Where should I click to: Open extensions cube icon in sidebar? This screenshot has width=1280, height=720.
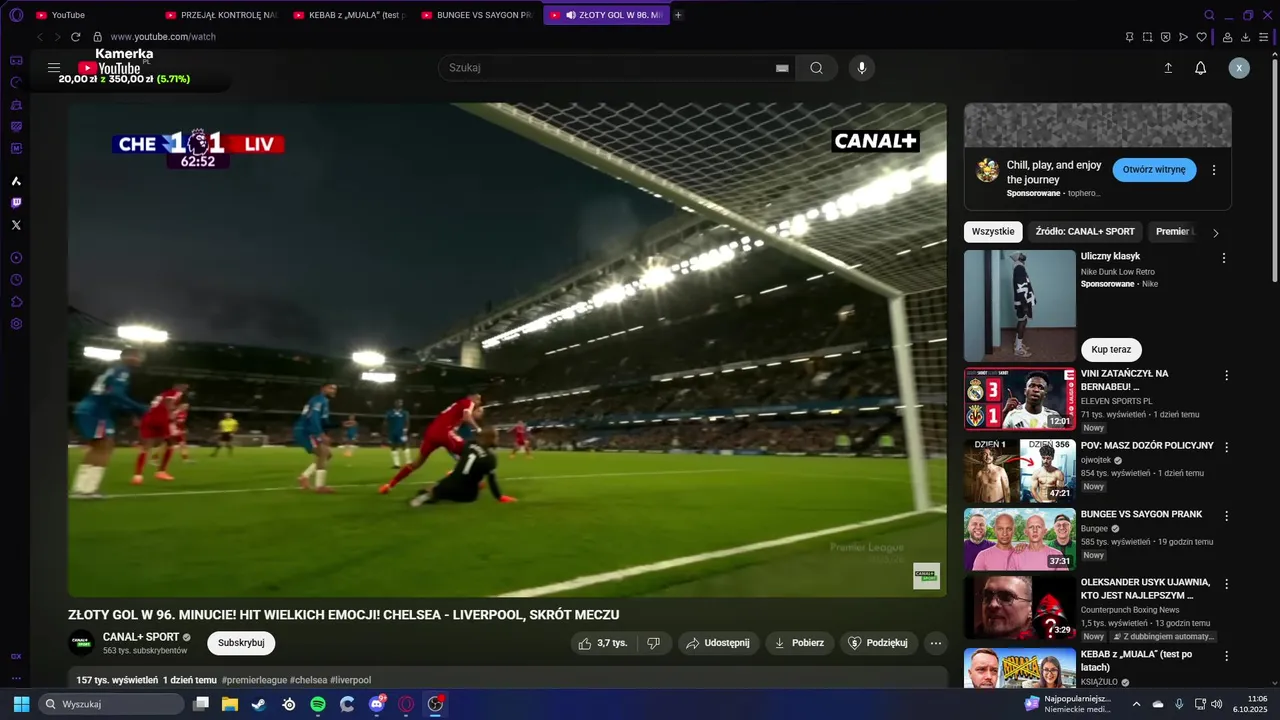point(16,302)
